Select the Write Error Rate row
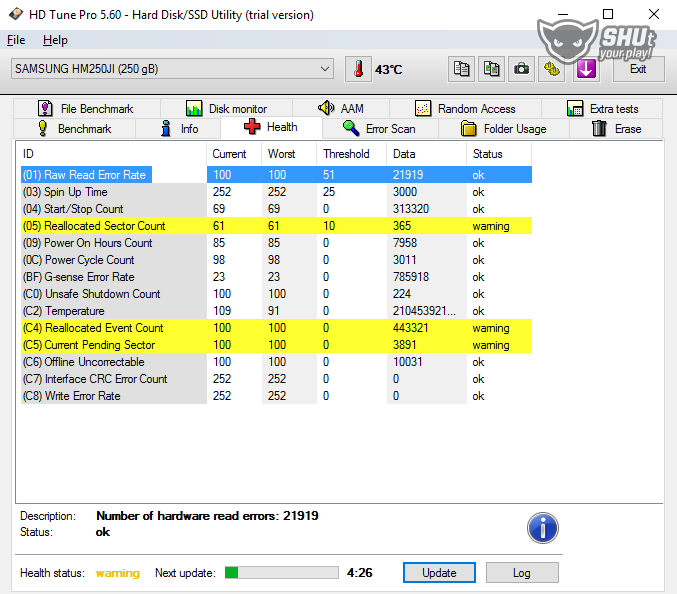Screen dimensions: 677x594 pyautogui.click(x=276, y=396)
